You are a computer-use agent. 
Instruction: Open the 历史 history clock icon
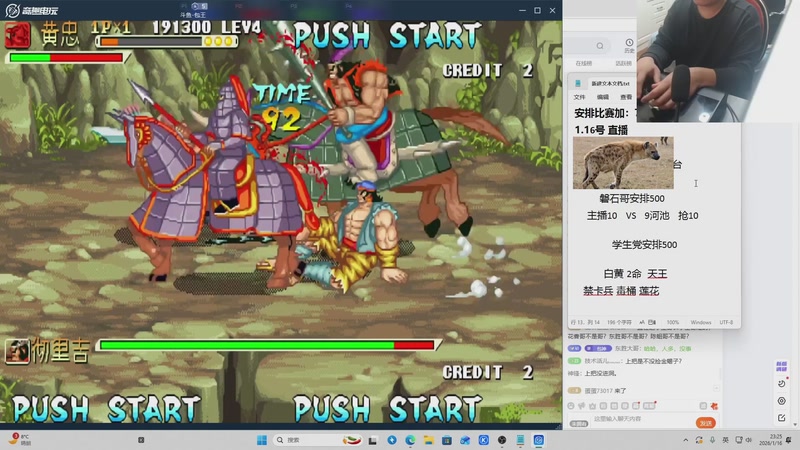tap(629, 45)
